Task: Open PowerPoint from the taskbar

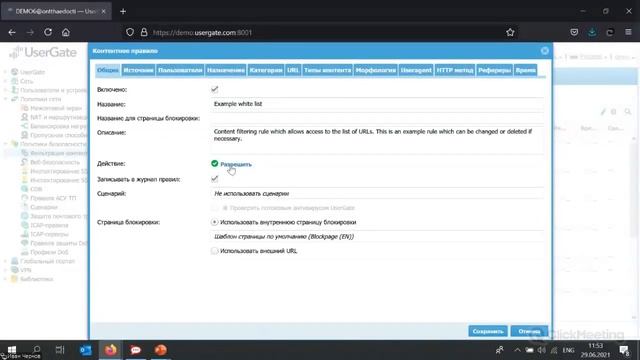Action: coord(161,350)
